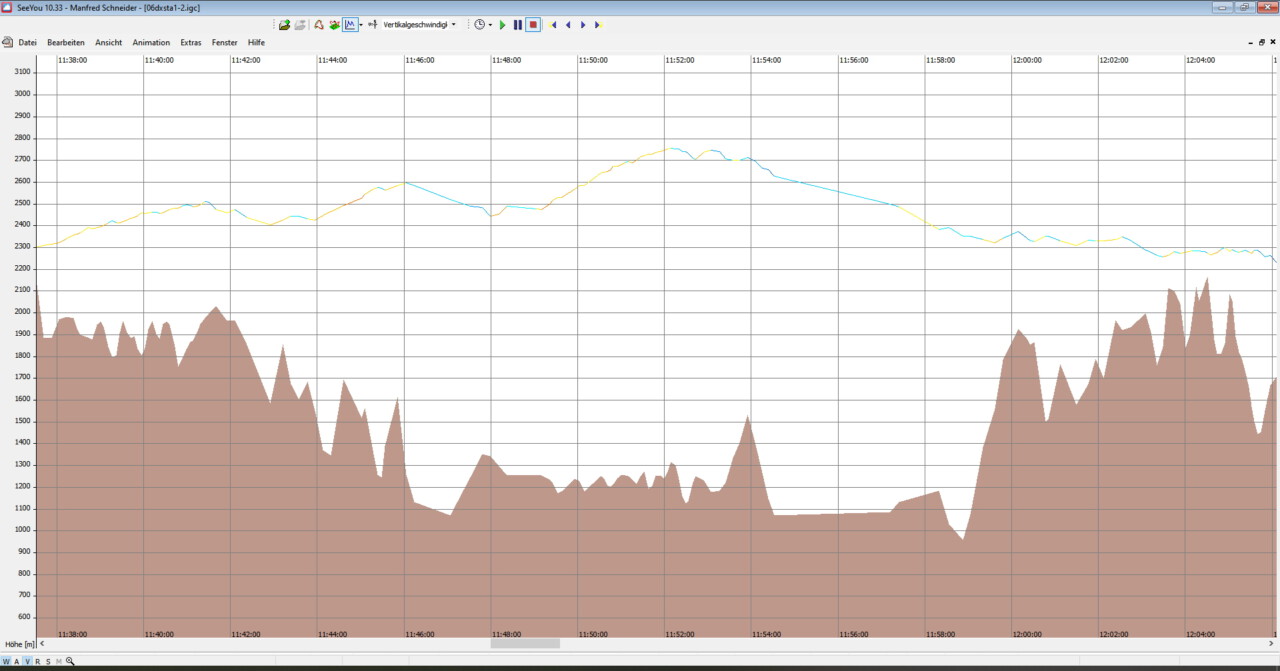Click the 12:00:00 label on top time axis
Screen dimensions: 1280x671
(1027, 60)
